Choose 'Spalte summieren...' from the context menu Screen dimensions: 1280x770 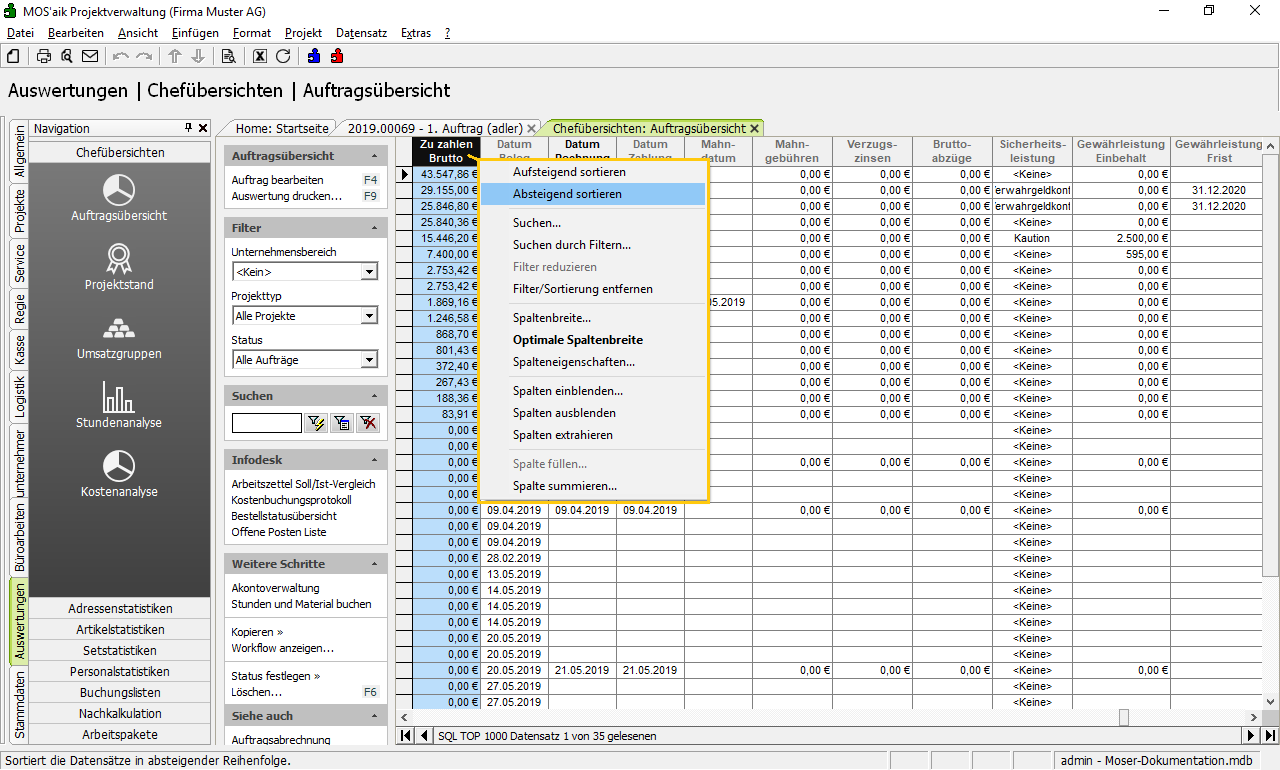(x=564, y=486)
